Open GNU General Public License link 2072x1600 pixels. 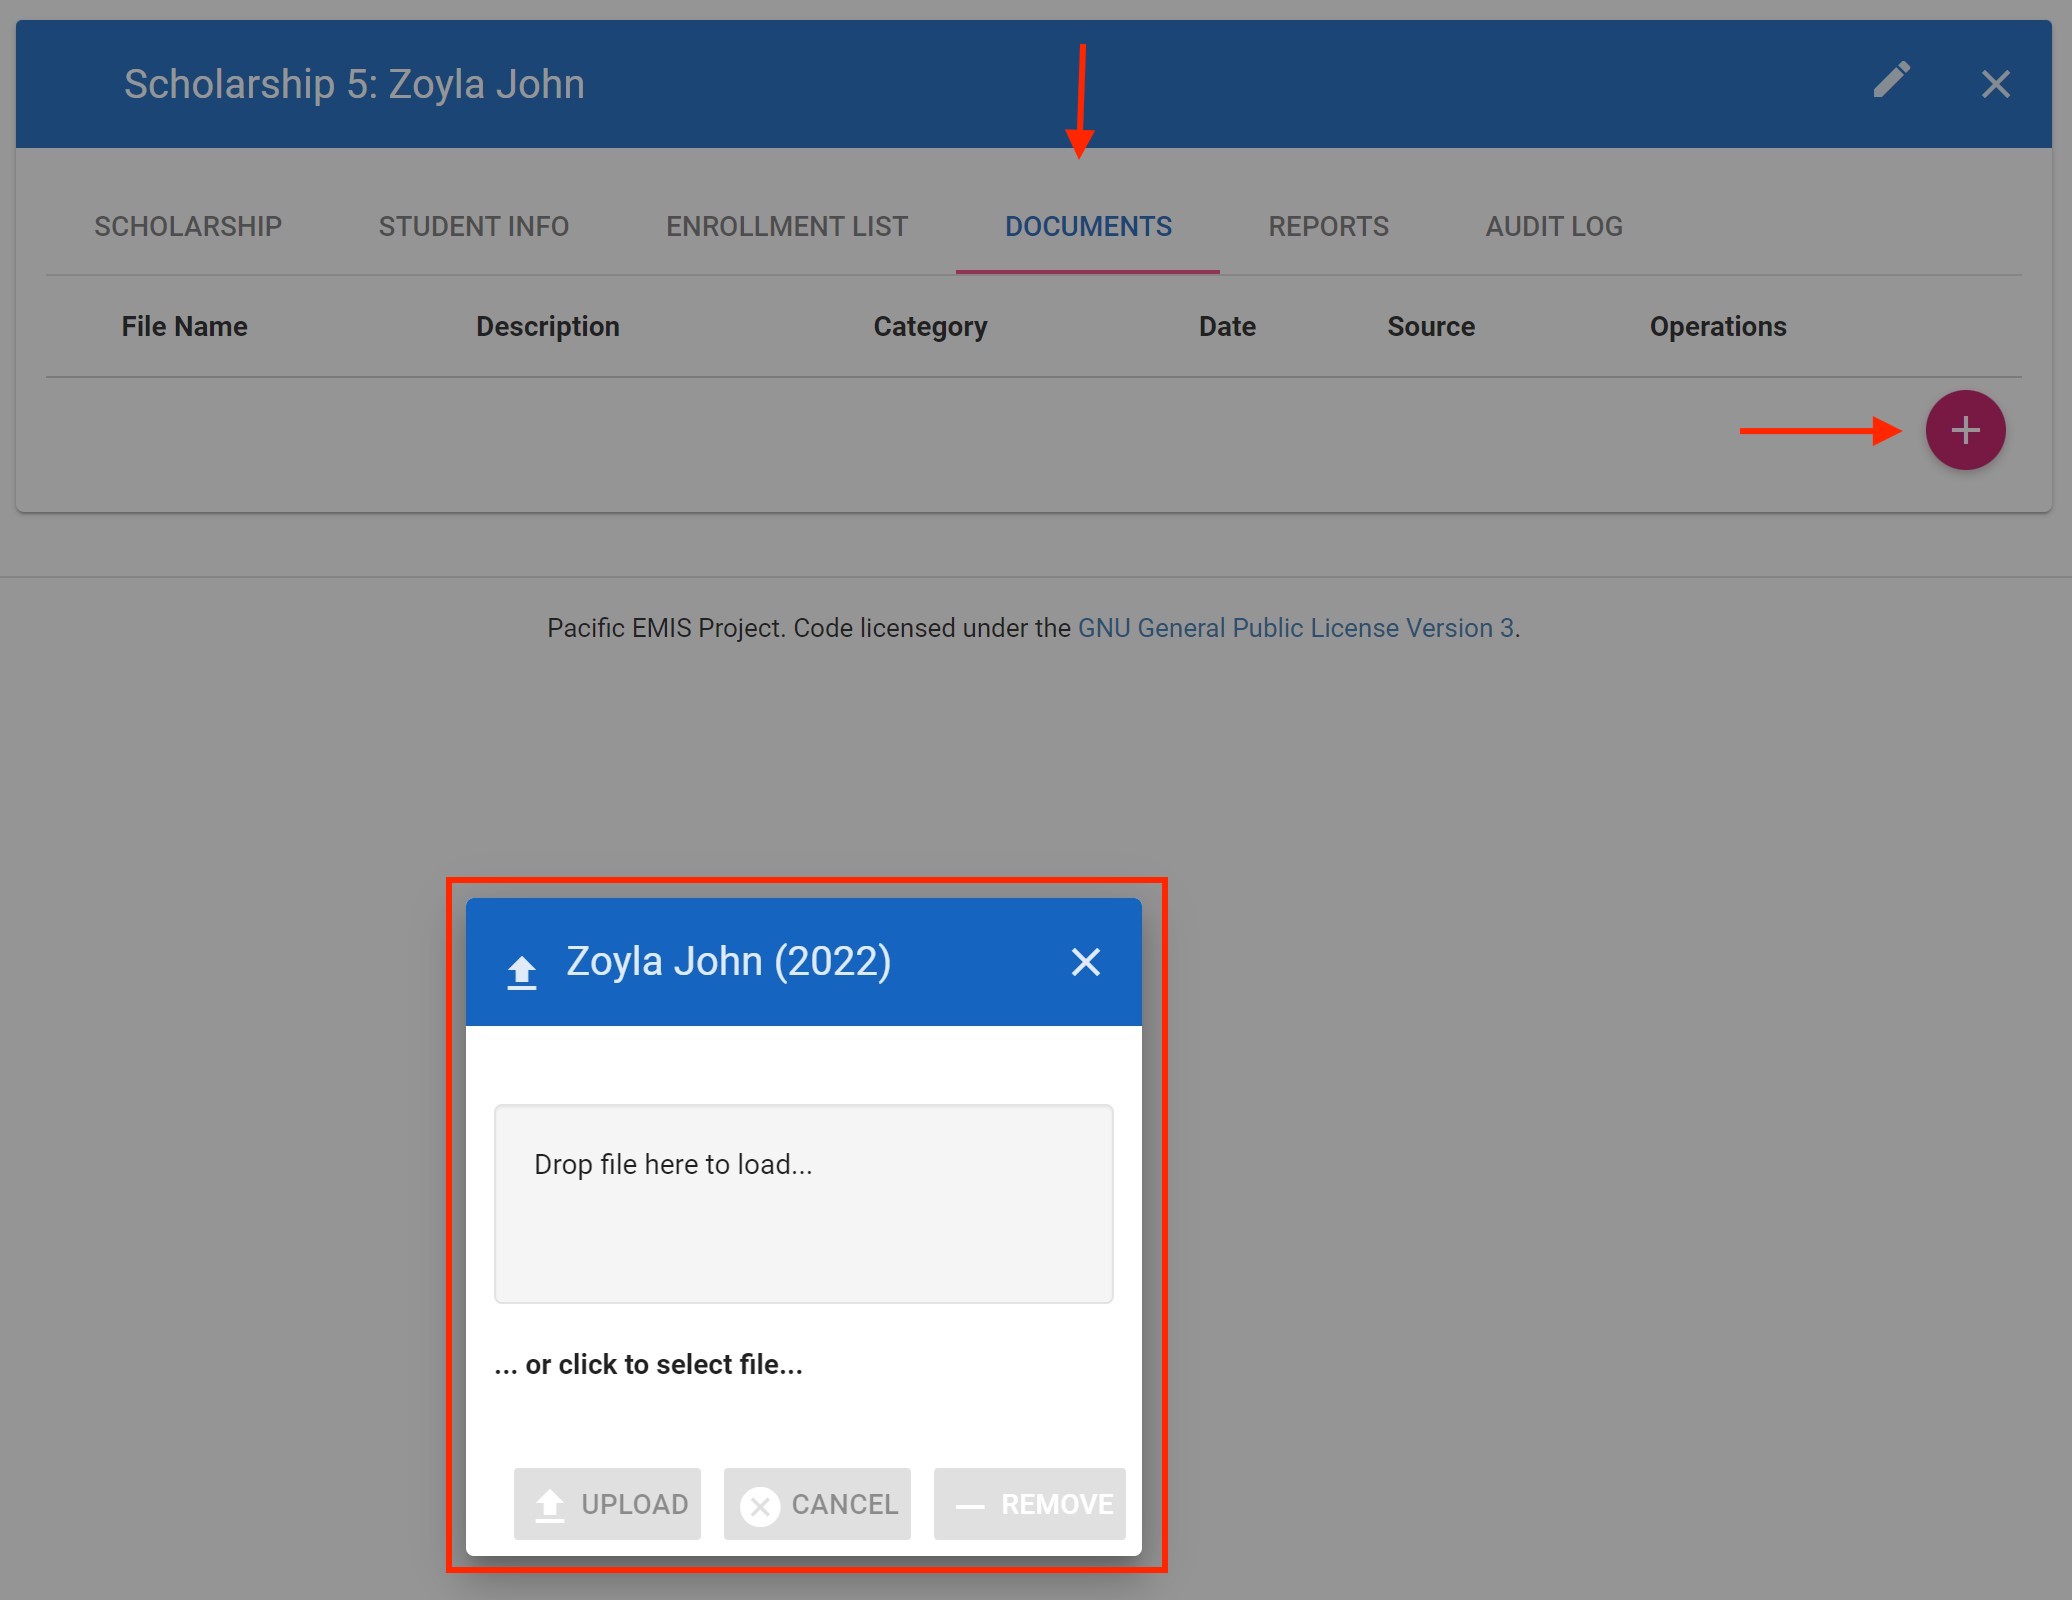click(1296, 628)
